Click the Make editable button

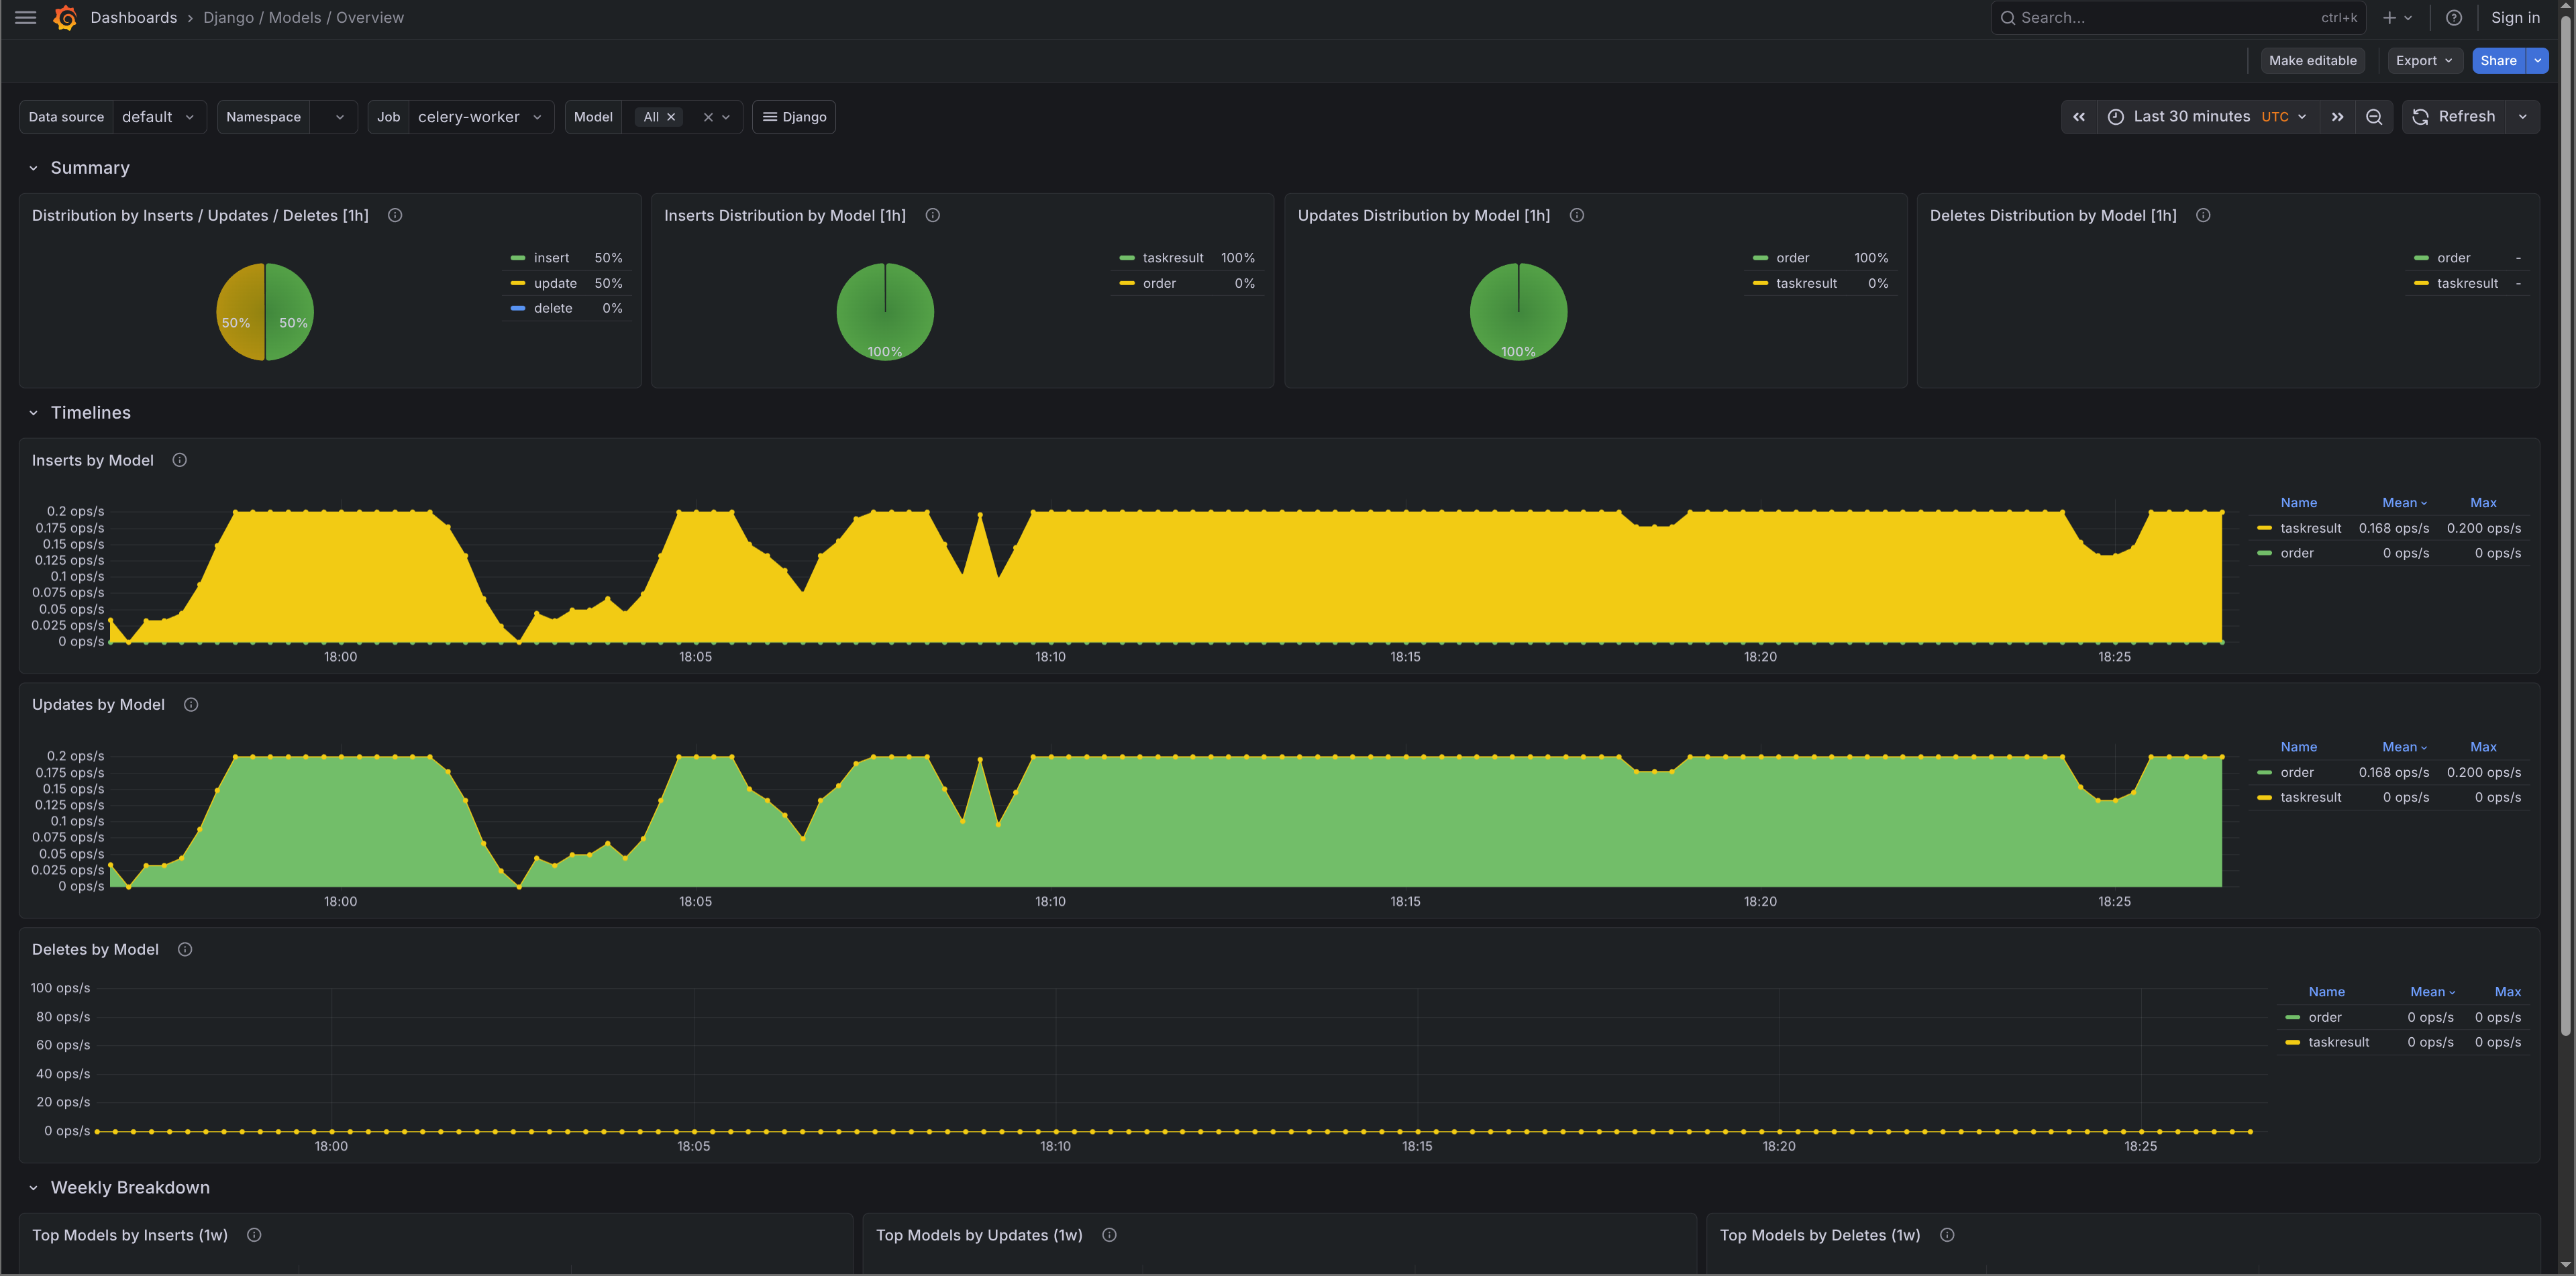pyautogui.click(x=2312, y=61)
